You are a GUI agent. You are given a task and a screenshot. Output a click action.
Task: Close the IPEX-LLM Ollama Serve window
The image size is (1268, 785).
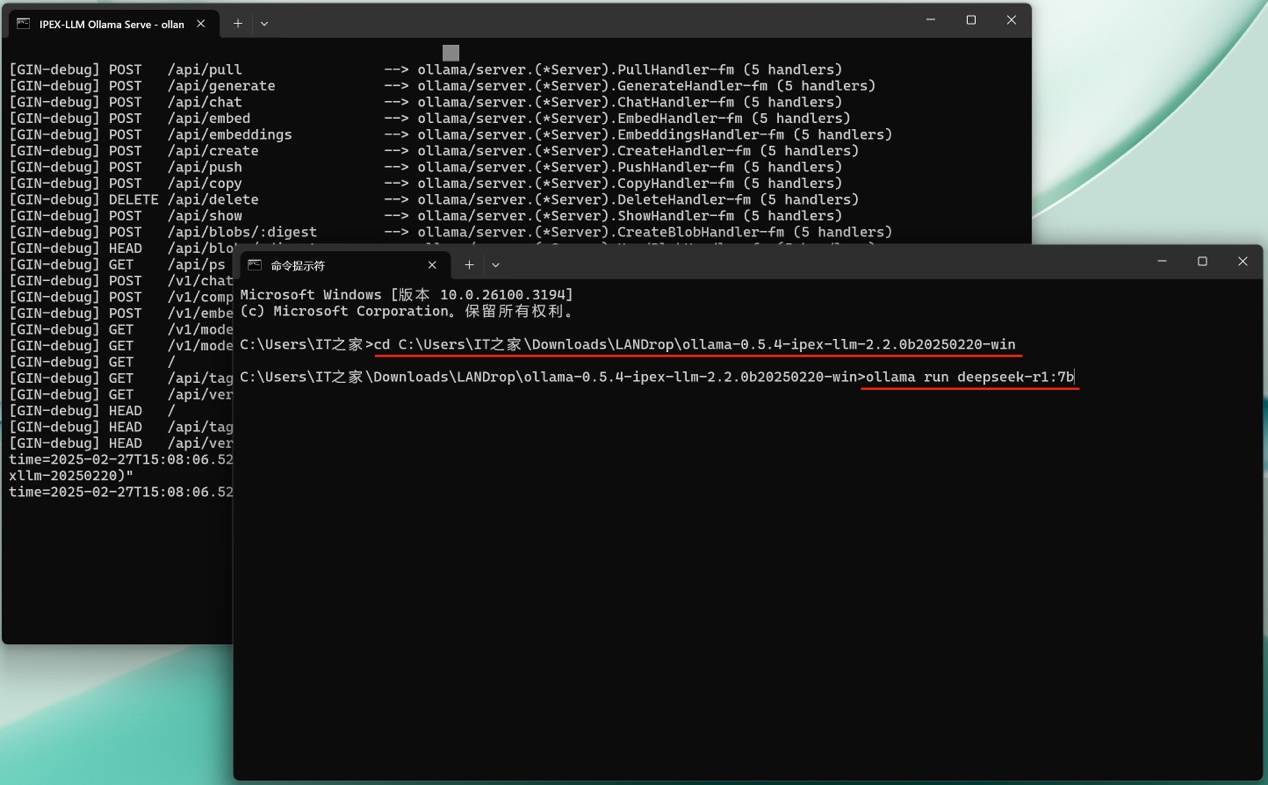(1011, 20)
